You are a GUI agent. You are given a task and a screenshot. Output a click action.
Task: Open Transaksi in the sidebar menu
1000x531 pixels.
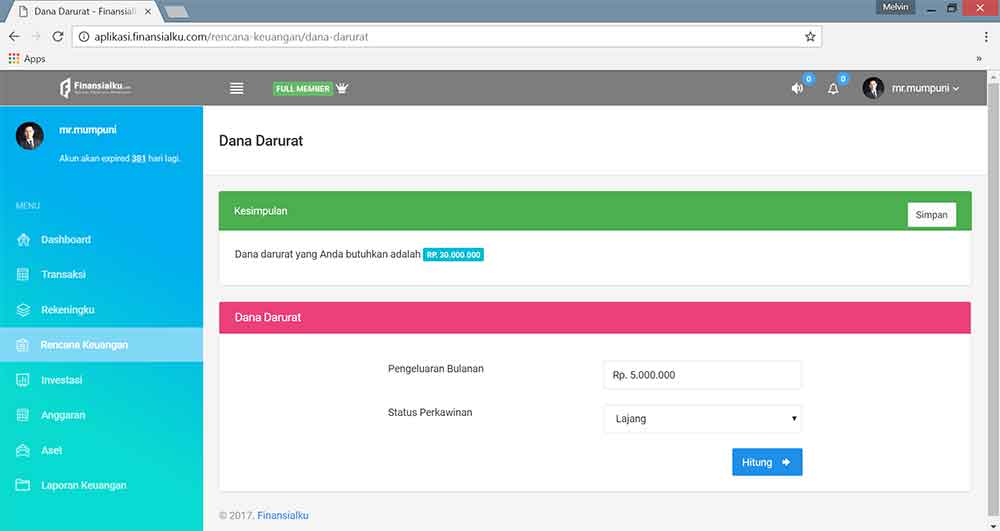(x=63, y=275)
